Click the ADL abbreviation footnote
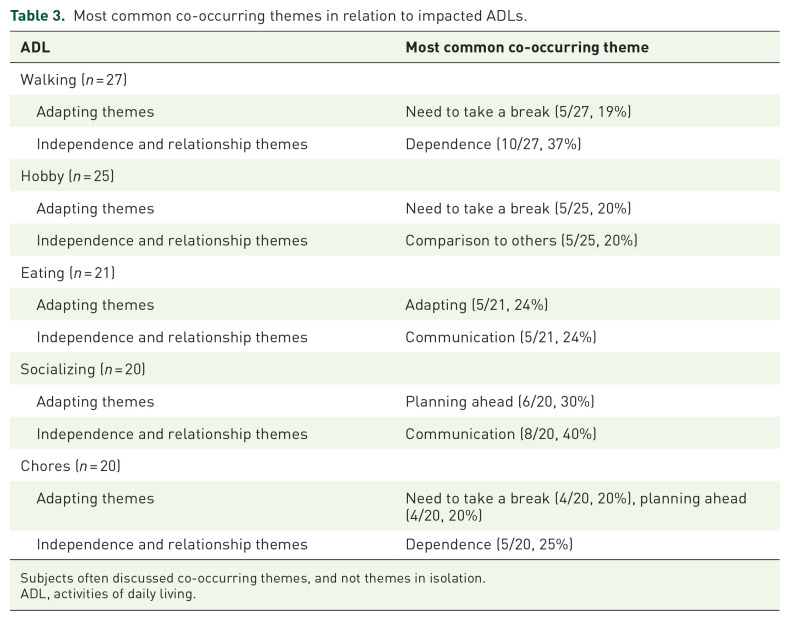Image resolution: width=790 pixels, height=621 pixels. 108,594
